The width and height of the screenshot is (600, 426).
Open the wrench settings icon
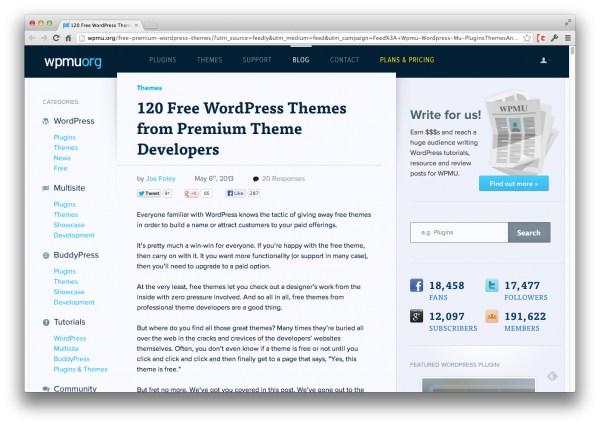pyautogui.click(x=554, y=38)
